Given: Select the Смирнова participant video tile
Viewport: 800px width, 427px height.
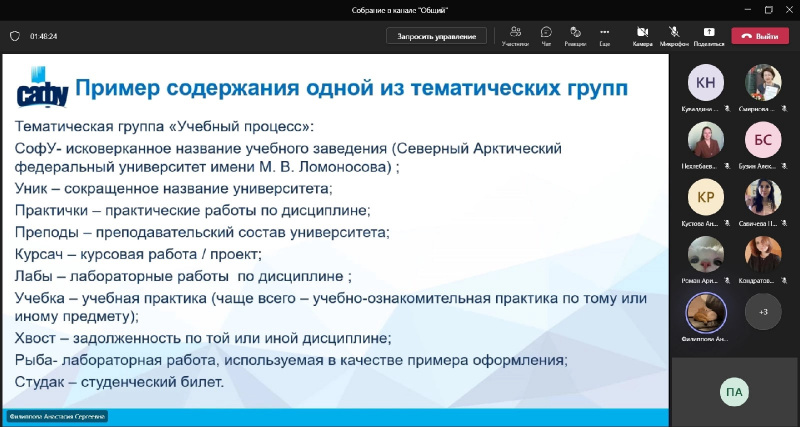Looking at the screenshot, I should [763, 83].
